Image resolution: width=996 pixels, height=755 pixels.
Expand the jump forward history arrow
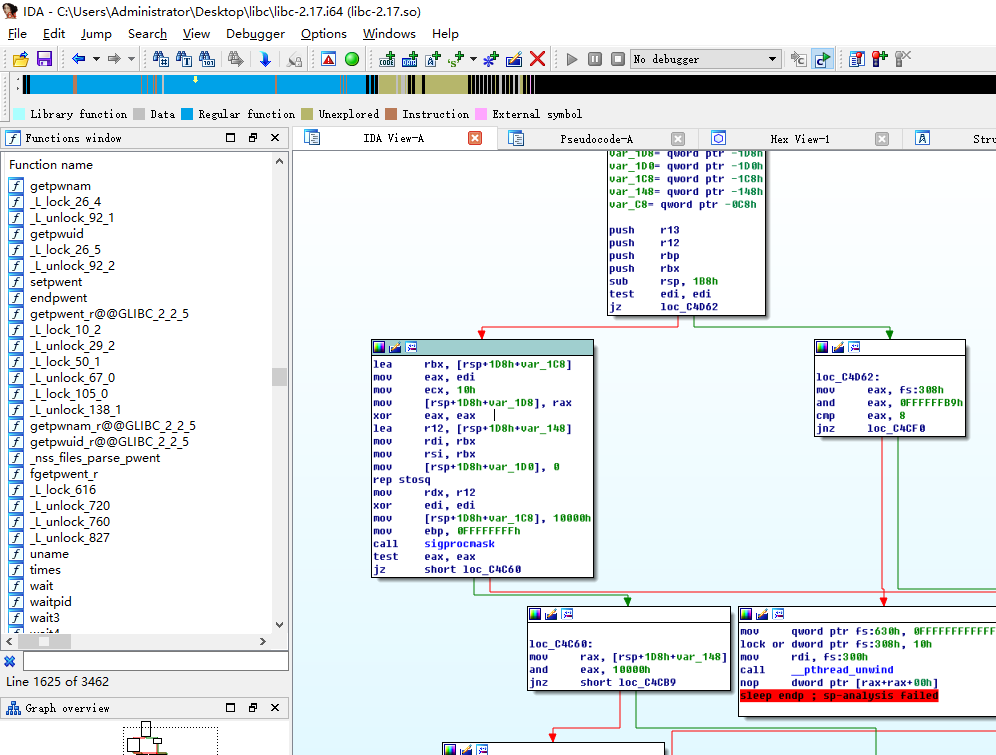tap(131, 59)
